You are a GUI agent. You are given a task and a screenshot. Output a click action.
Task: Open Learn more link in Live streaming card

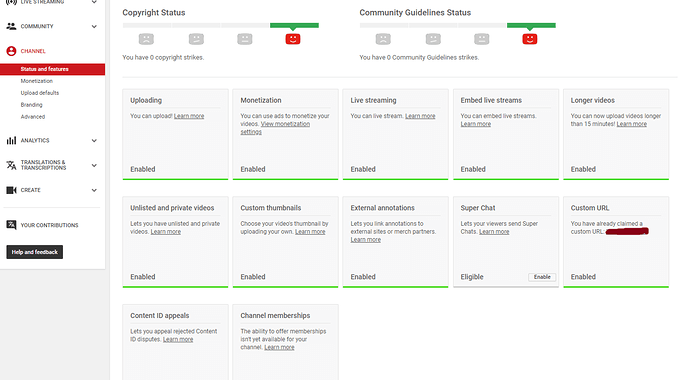point(420,116)
